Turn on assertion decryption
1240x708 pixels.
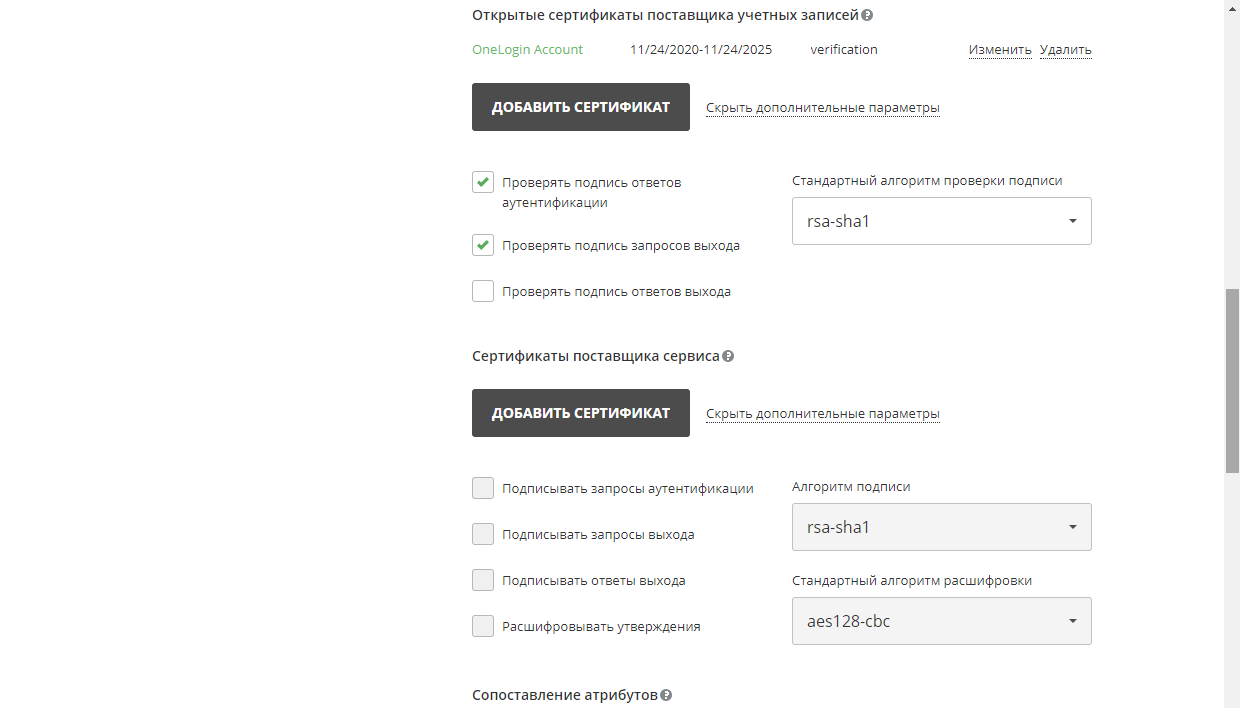click(x=483, y=626)
